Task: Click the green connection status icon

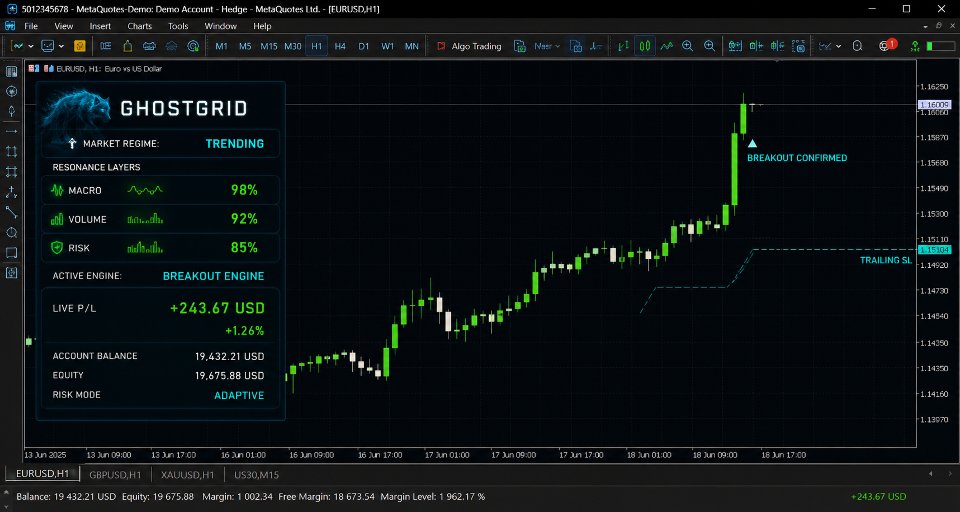Action: tap(915, 46)
